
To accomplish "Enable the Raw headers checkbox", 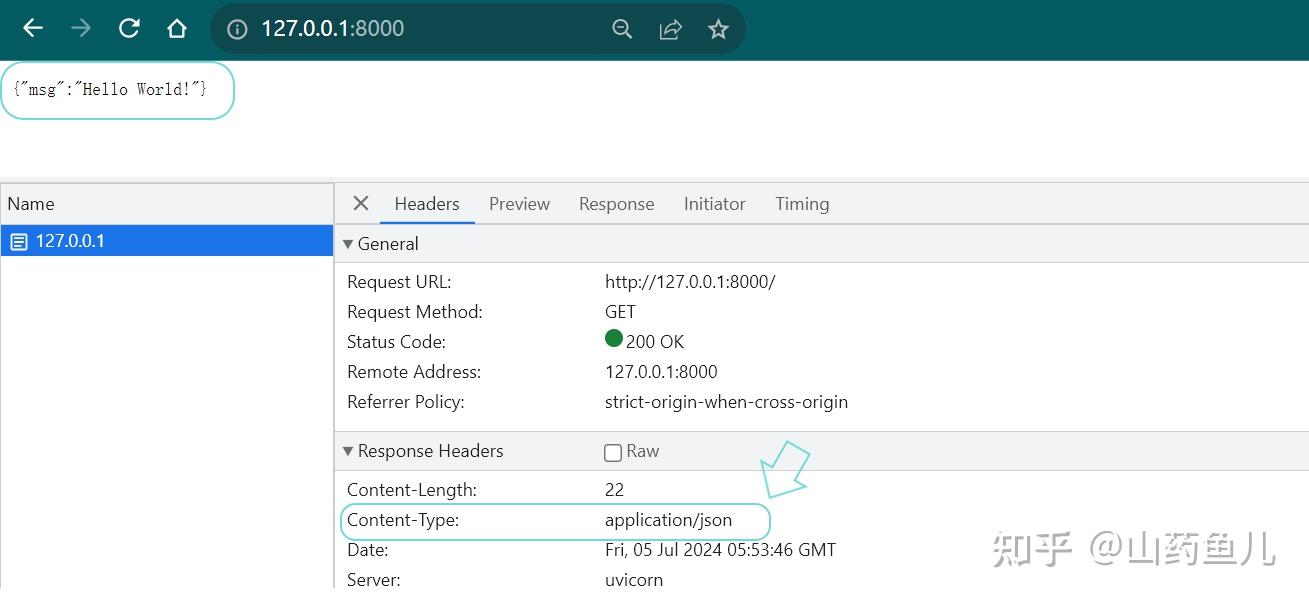I will pos(612,452).
